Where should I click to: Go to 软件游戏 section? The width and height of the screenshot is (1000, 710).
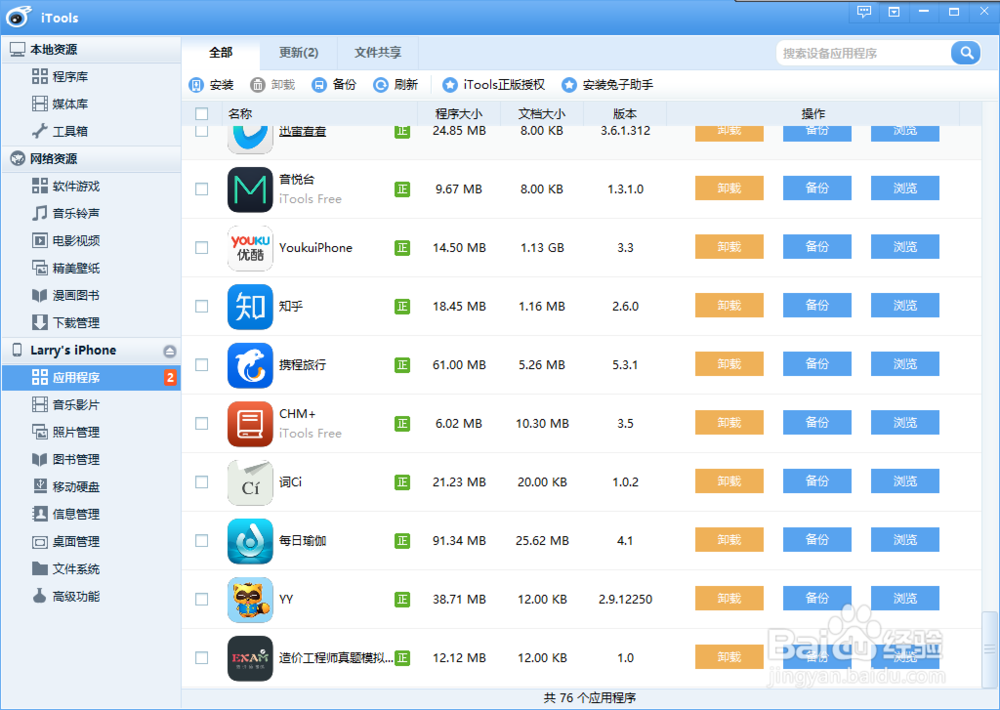(66, 186)
